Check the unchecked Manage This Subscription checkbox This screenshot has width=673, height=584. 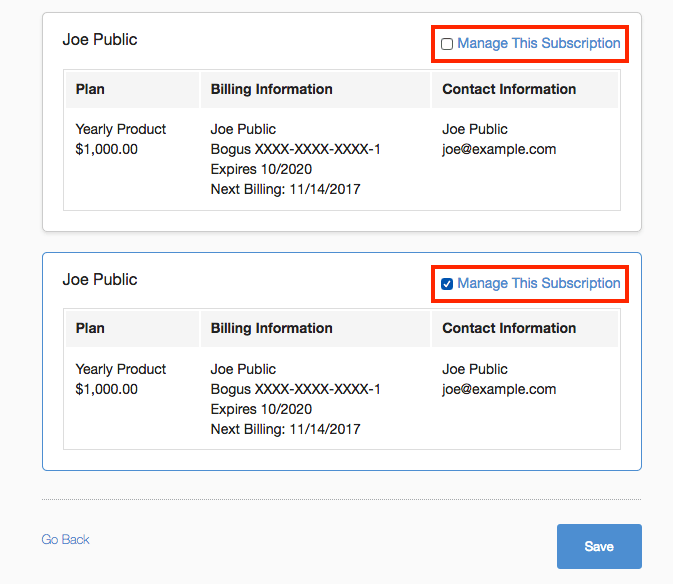(447, 44)
